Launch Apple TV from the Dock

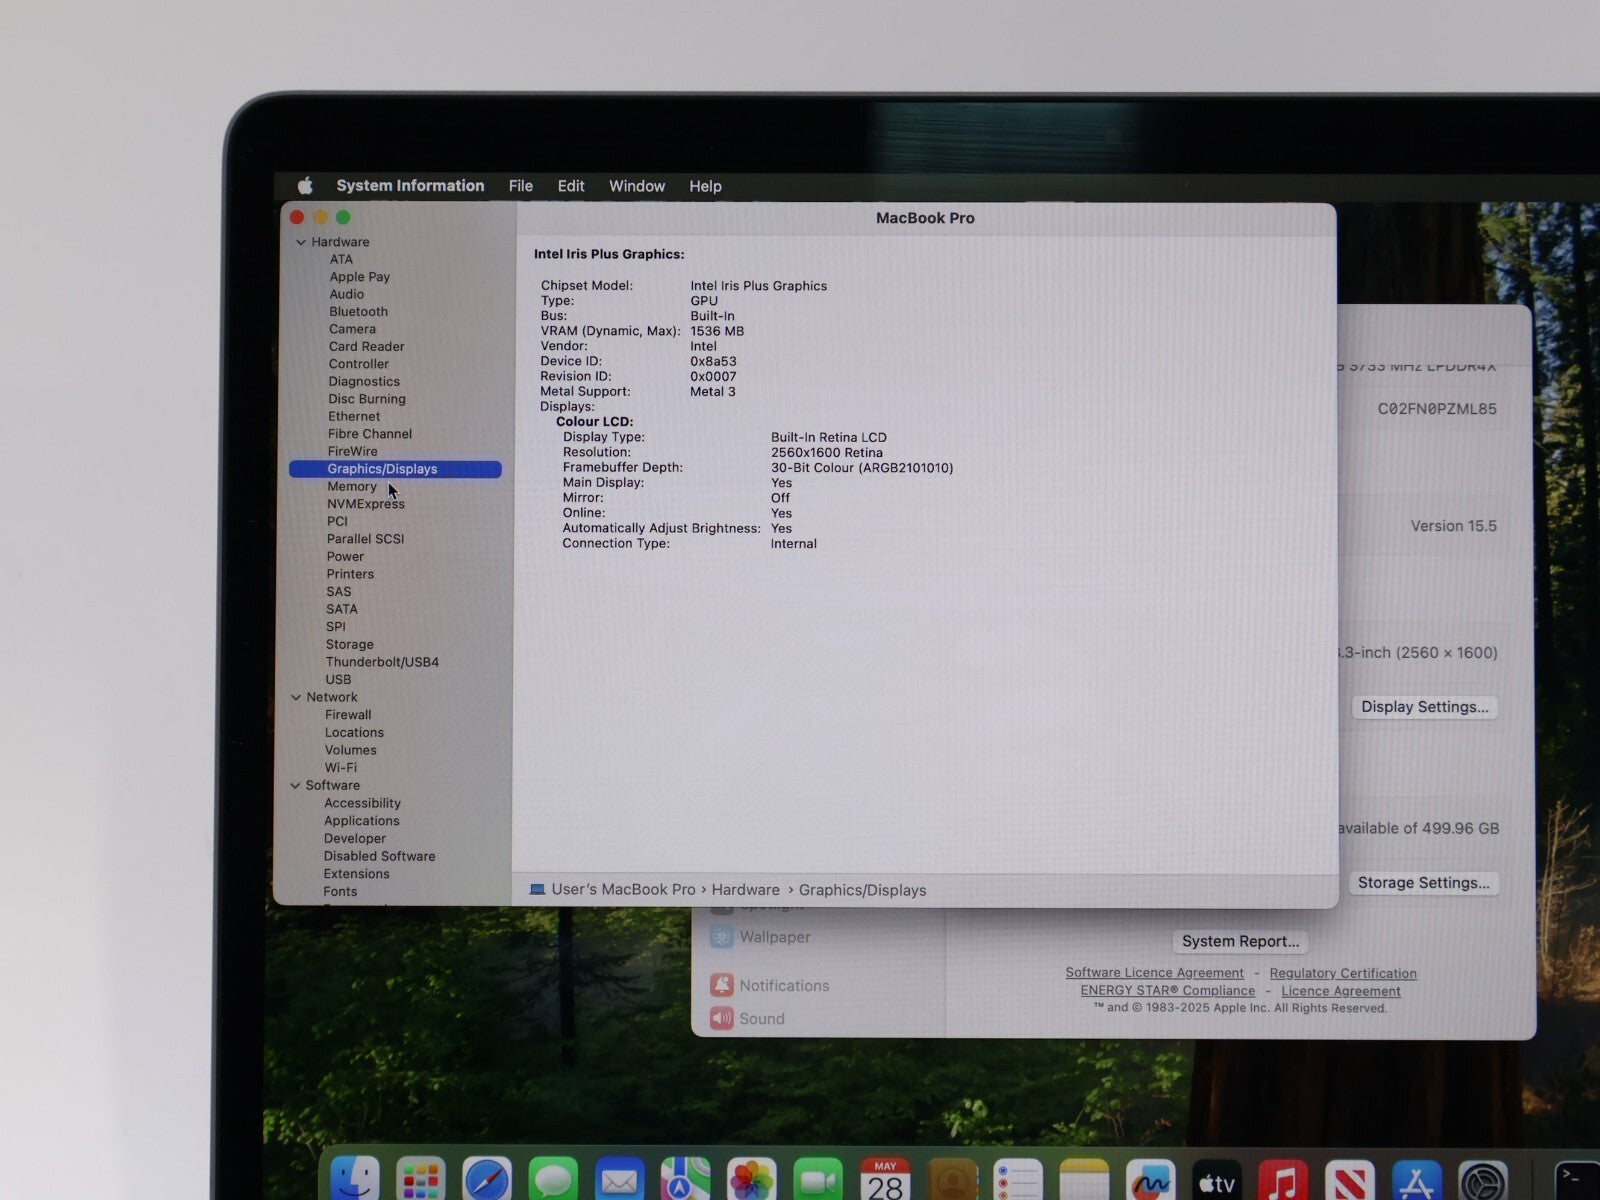[x=1216, y=1180]
